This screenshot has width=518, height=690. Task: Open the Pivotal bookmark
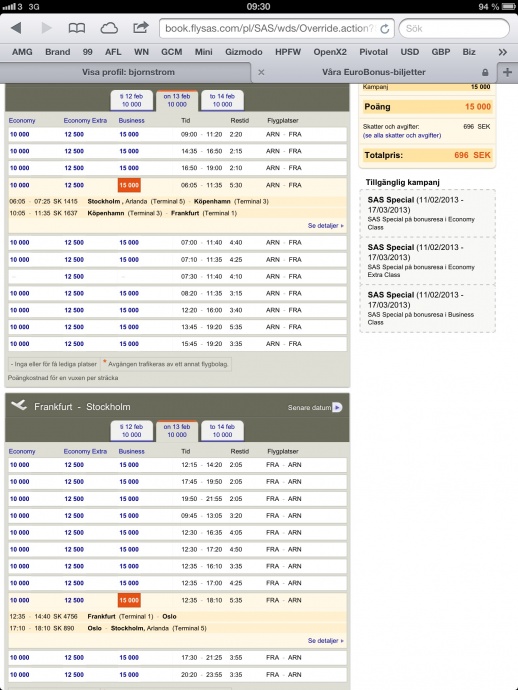click(x=373, y=52)
